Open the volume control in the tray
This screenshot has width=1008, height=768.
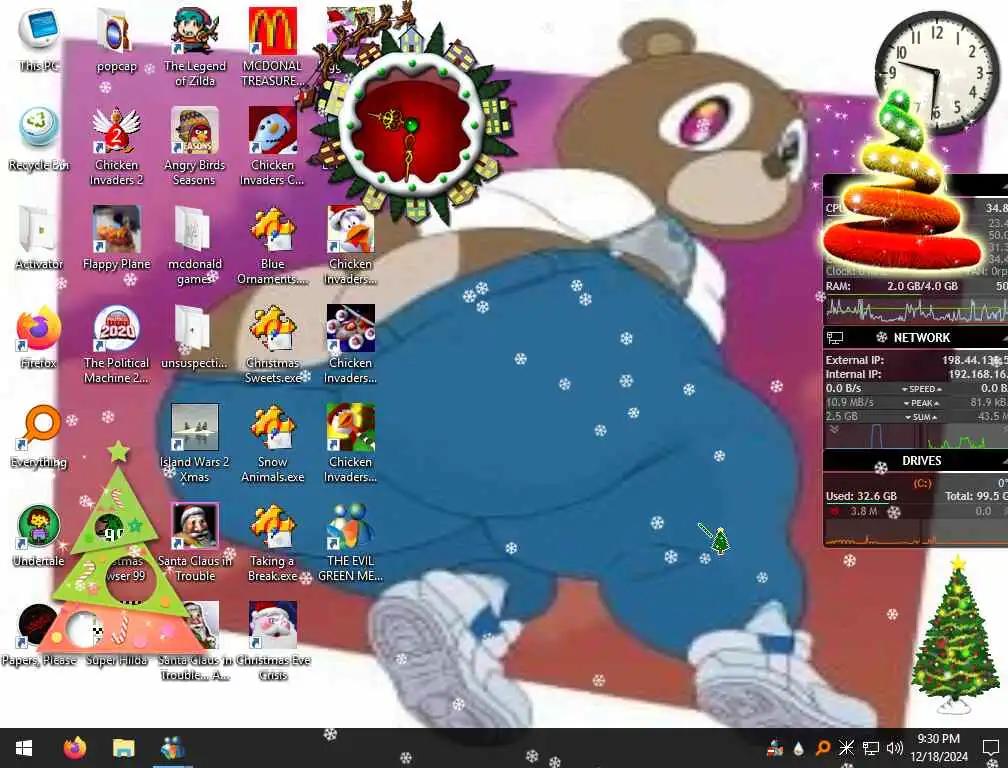pyautogui.click(x=894, y=748)
